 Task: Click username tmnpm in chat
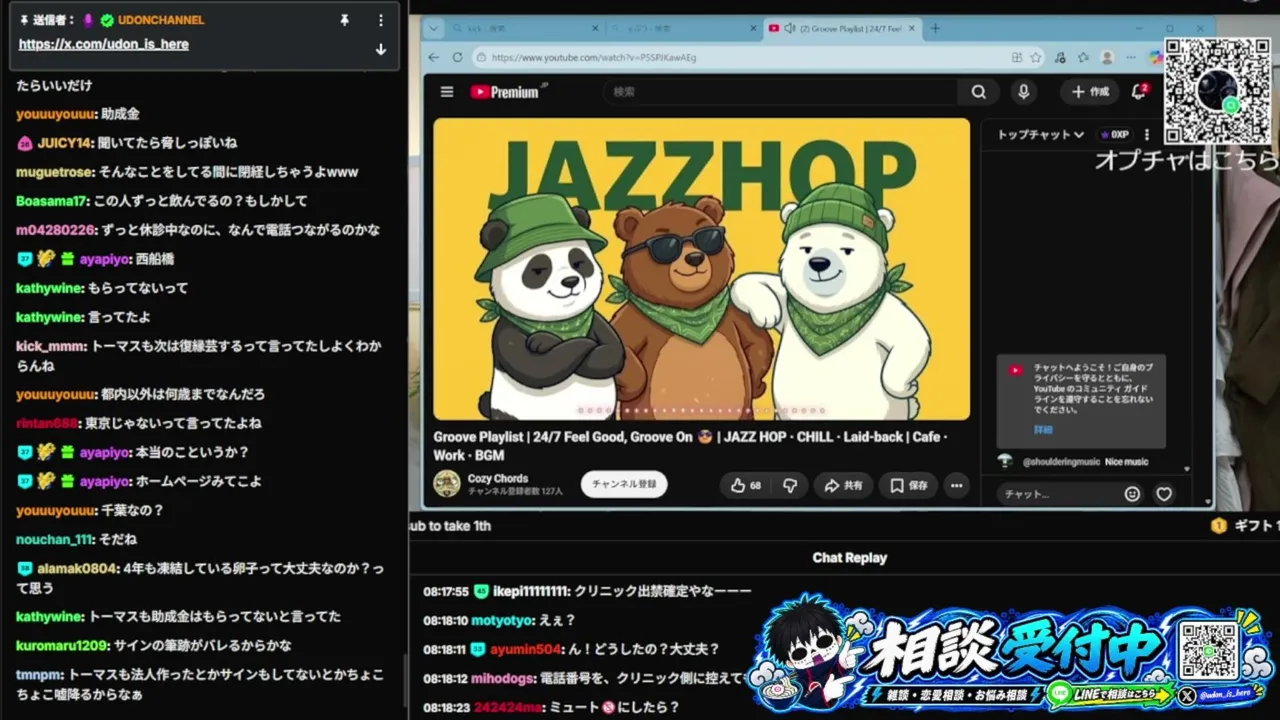(39, 674)
